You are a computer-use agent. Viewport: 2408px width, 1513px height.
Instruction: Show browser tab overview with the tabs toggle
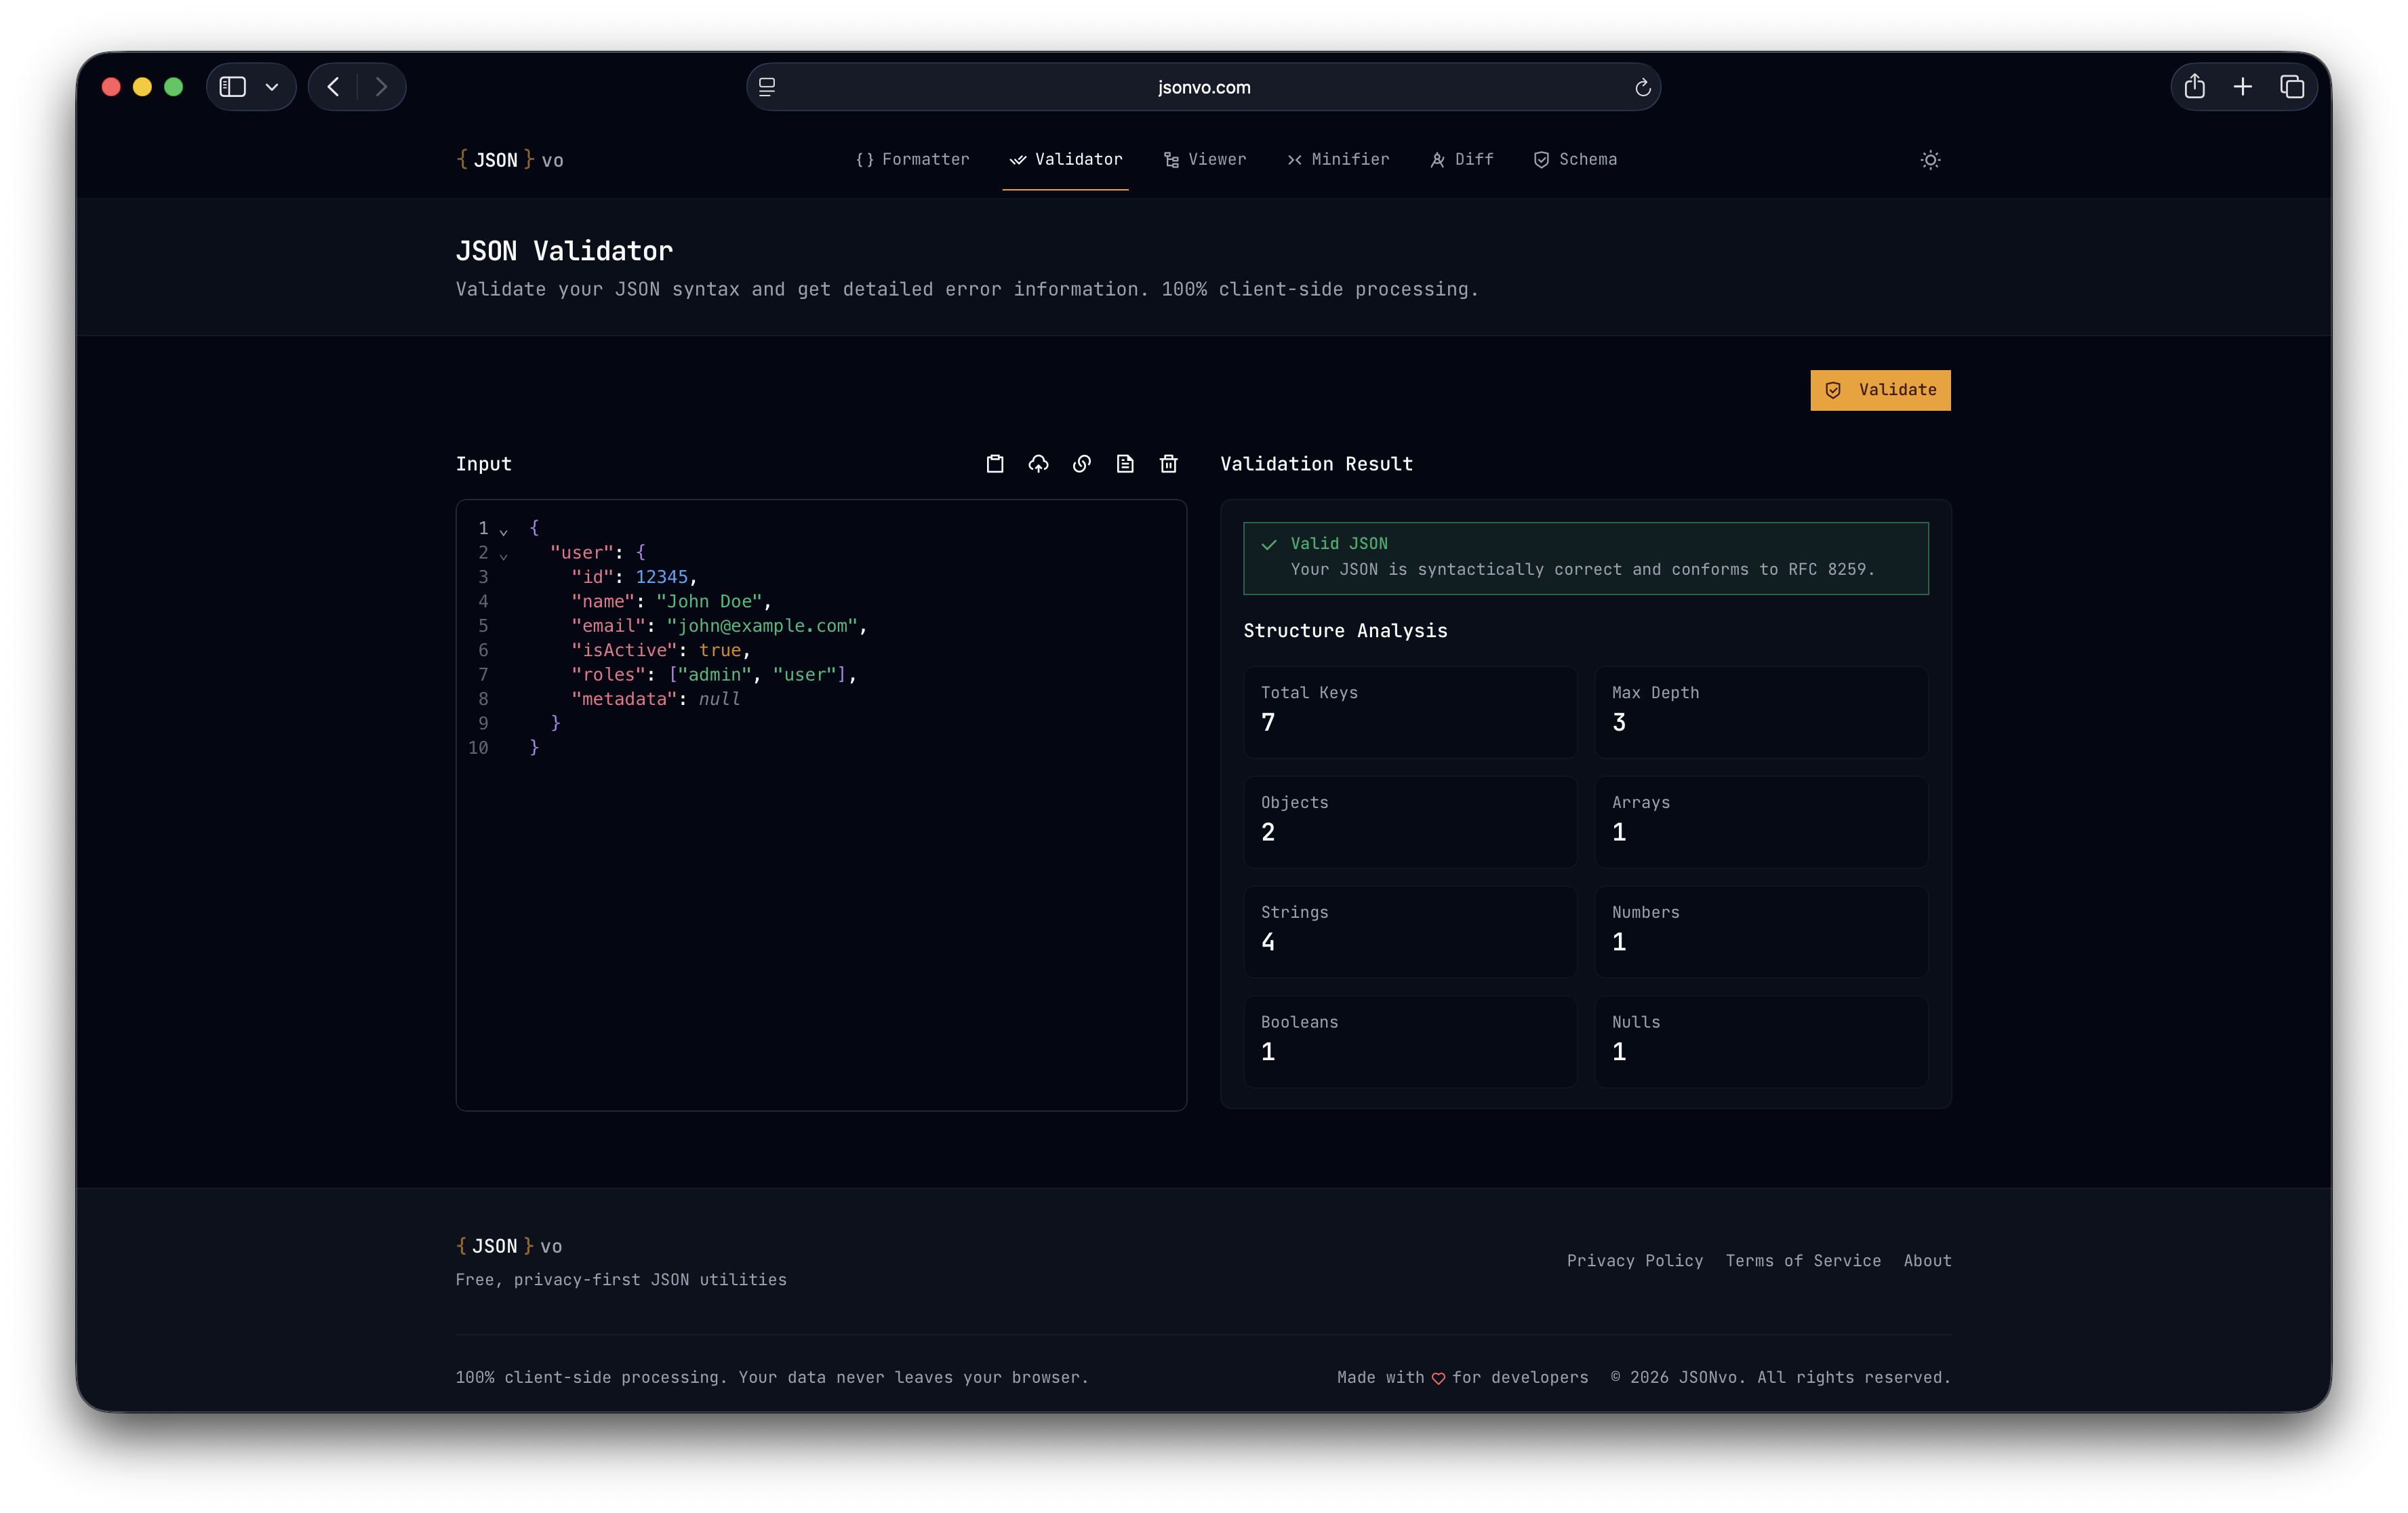2292,87
